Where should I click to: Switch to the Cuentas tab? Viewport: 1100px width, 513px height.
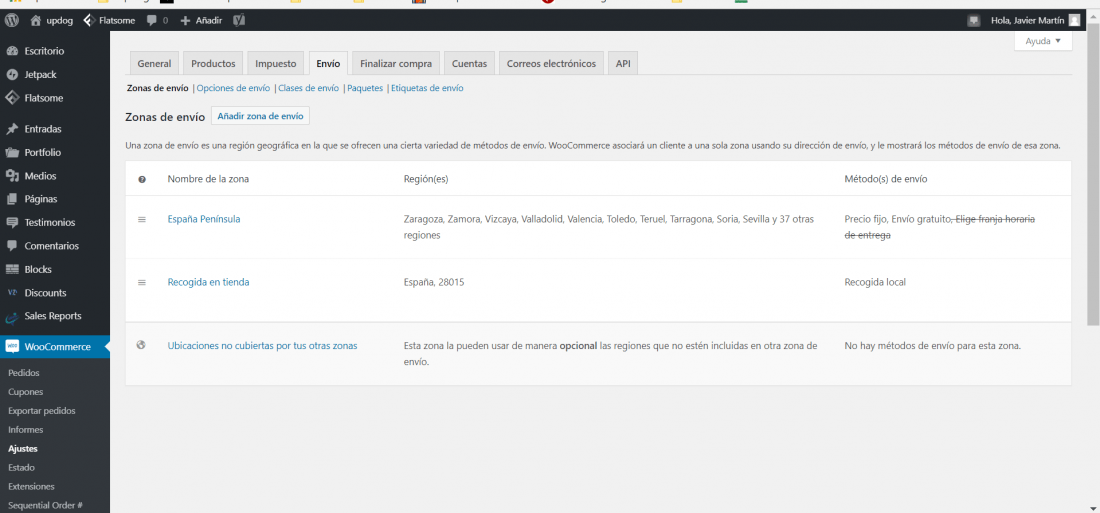(x=469, y=63)
